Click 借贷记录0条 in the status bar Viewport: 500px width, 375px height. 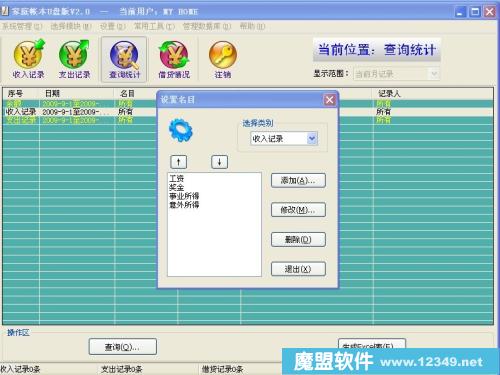(222, 369)
